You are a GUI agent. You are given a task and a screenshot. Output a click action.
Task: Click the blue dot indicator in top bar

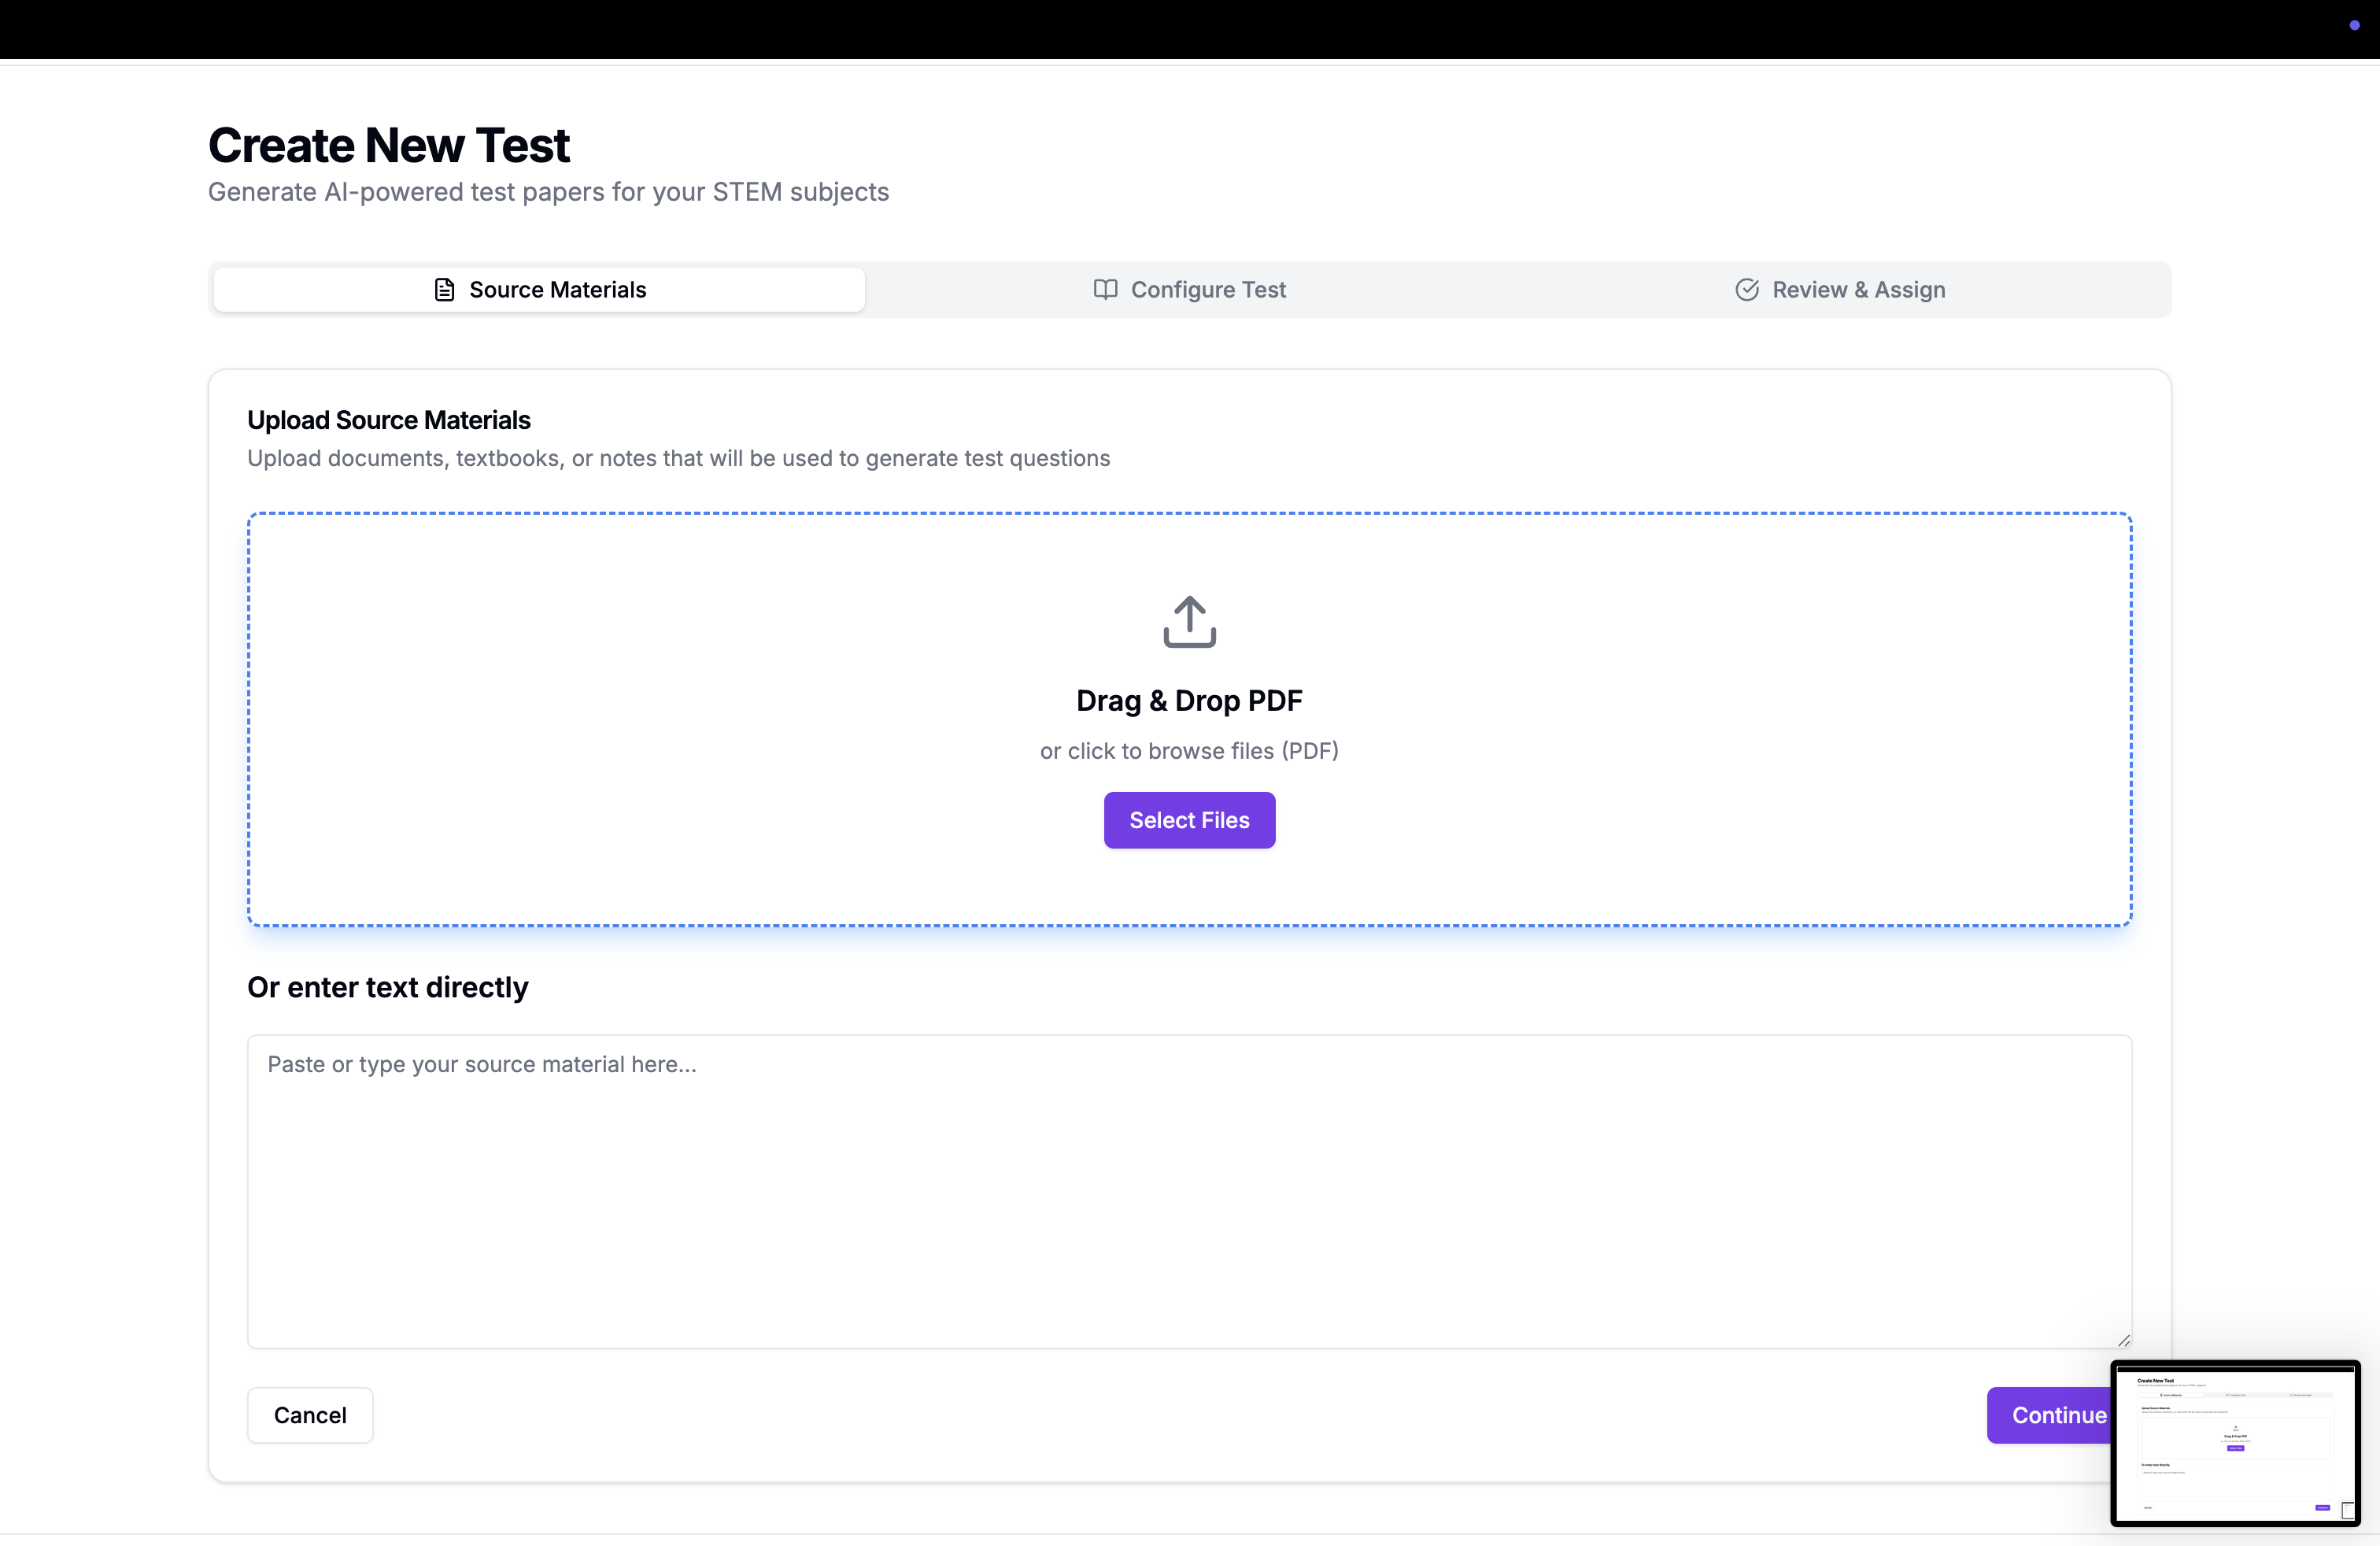point(2354,25)
